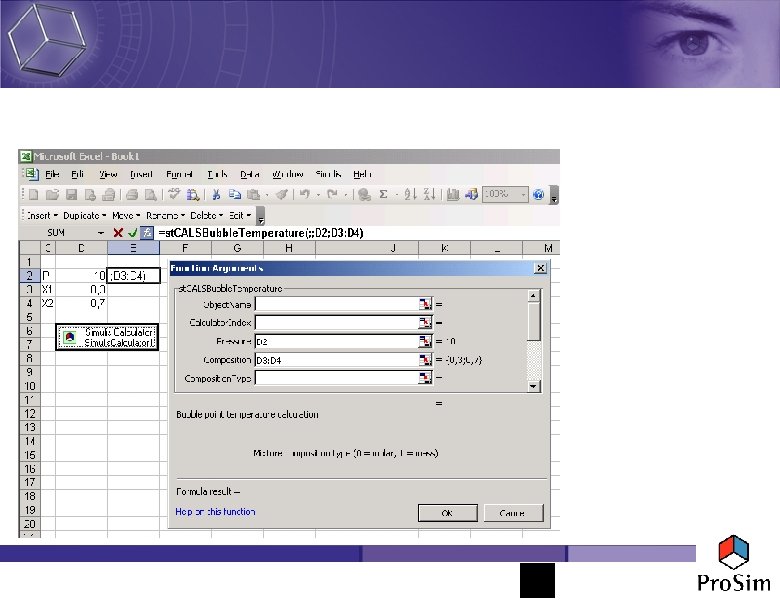This screenshot has height=600, width=780.
Task: Open the Tools menu
Action: point(217,174)
